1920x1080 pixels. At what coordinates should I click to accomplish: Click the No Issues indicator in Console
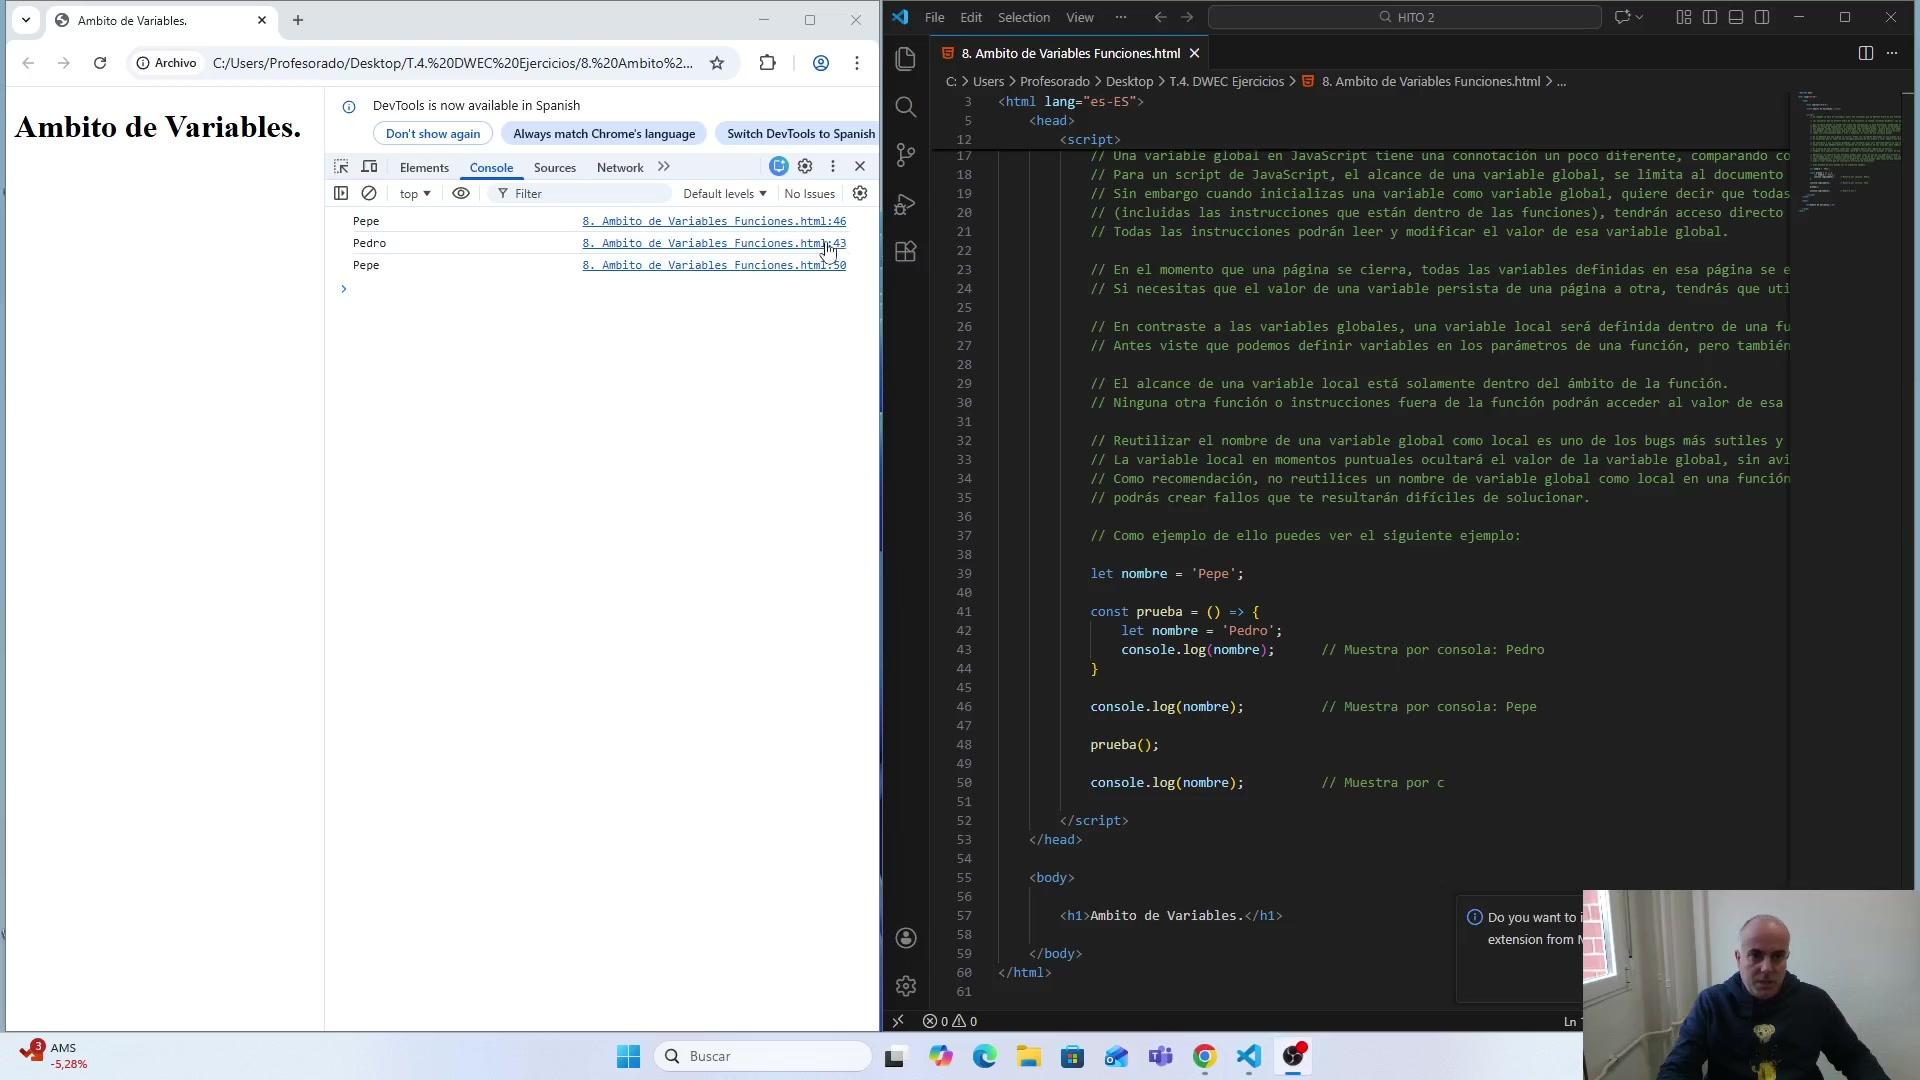click(x=810, y=193)
